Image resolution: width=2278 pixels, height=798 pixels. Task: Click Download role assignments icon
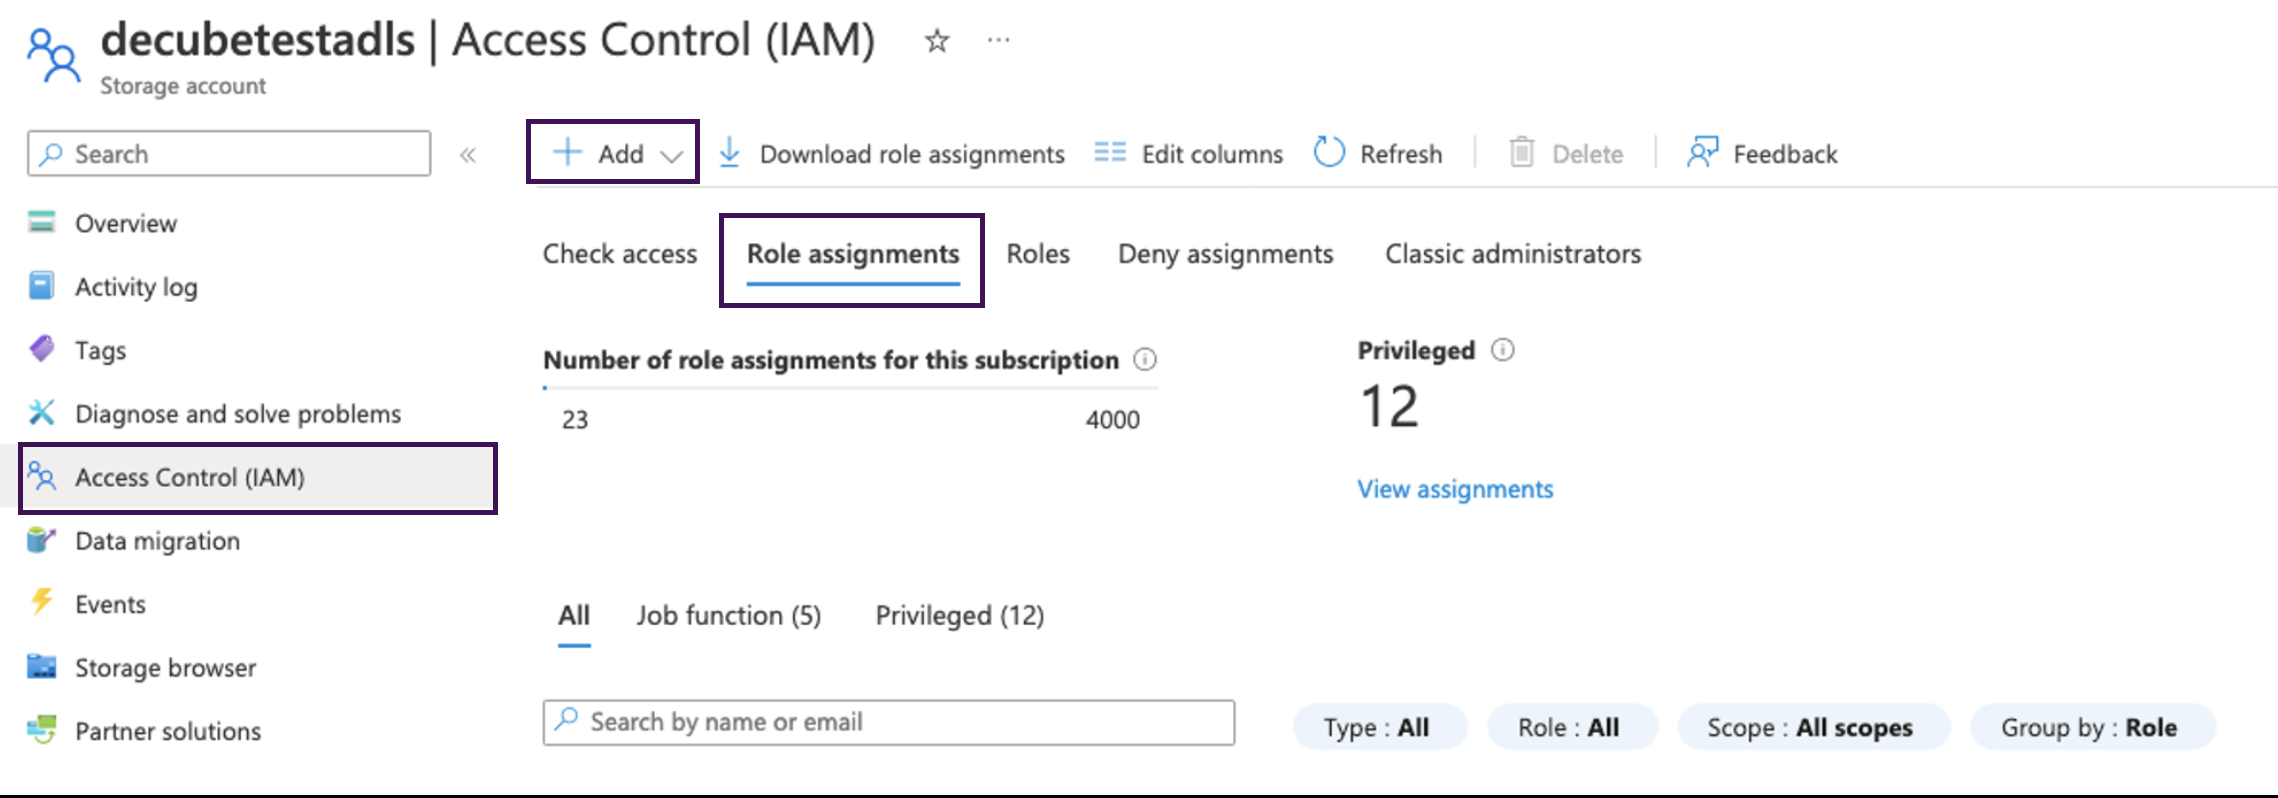point(730,153)
